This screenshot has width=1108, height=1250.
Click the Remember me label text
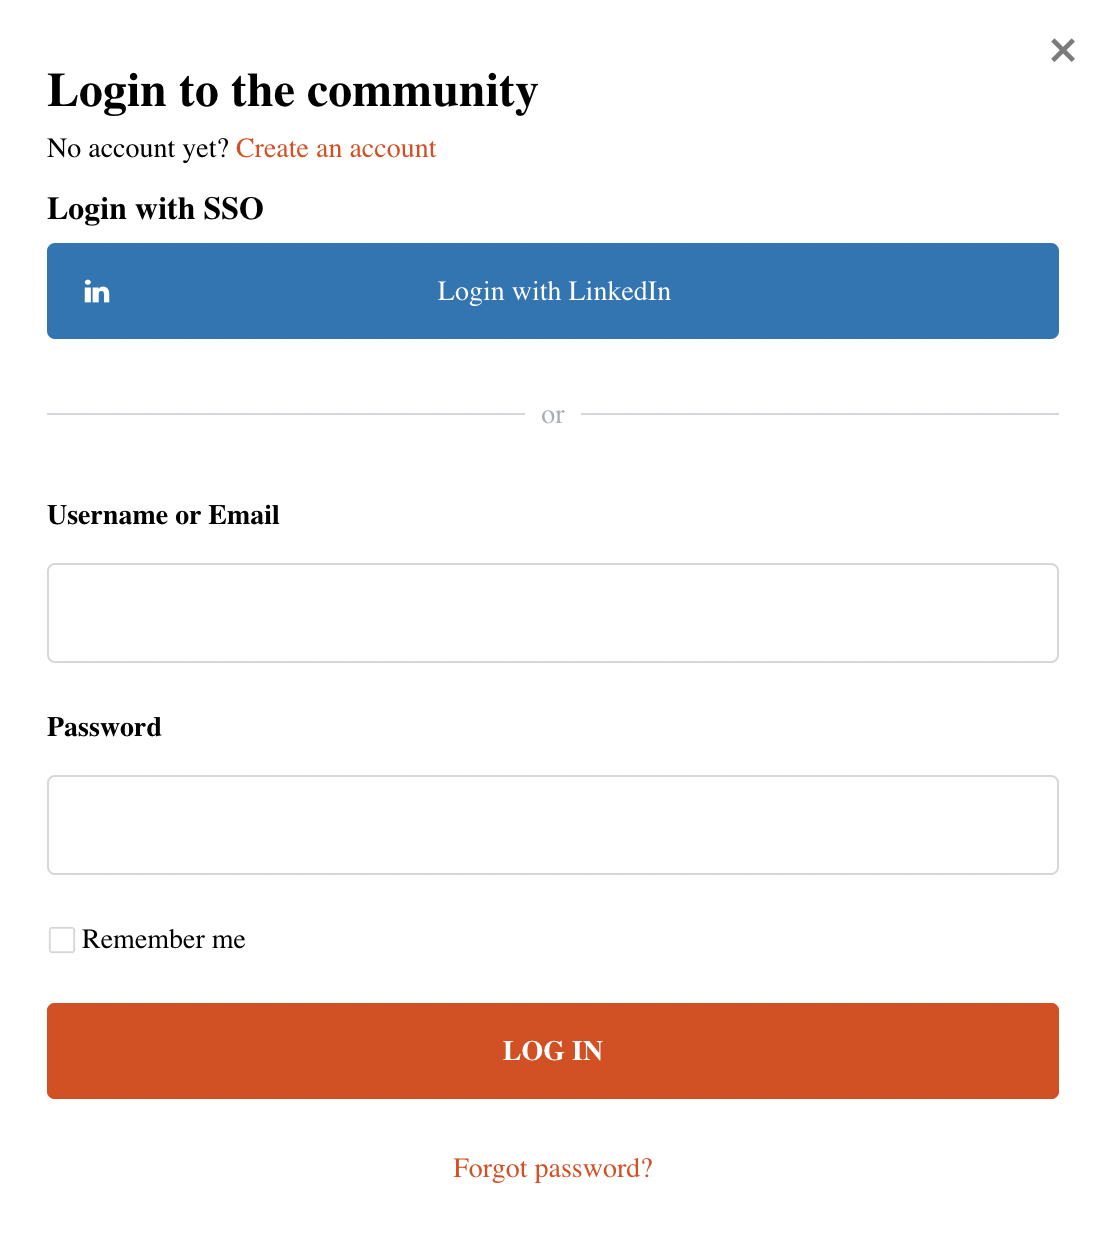coord(164,940)
